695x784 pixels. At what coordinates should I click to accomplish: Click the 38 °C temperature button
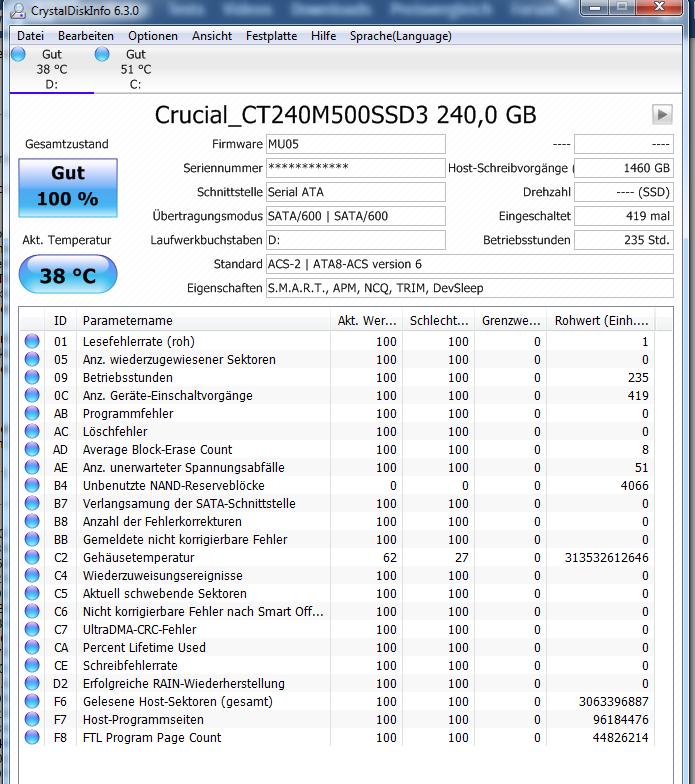coord(68,274)
